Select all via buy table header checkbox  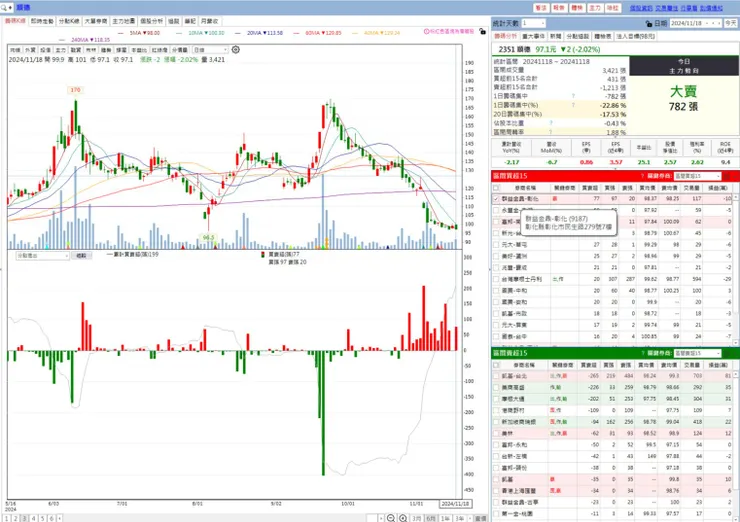pyautogui.click(x=496, y=188)
